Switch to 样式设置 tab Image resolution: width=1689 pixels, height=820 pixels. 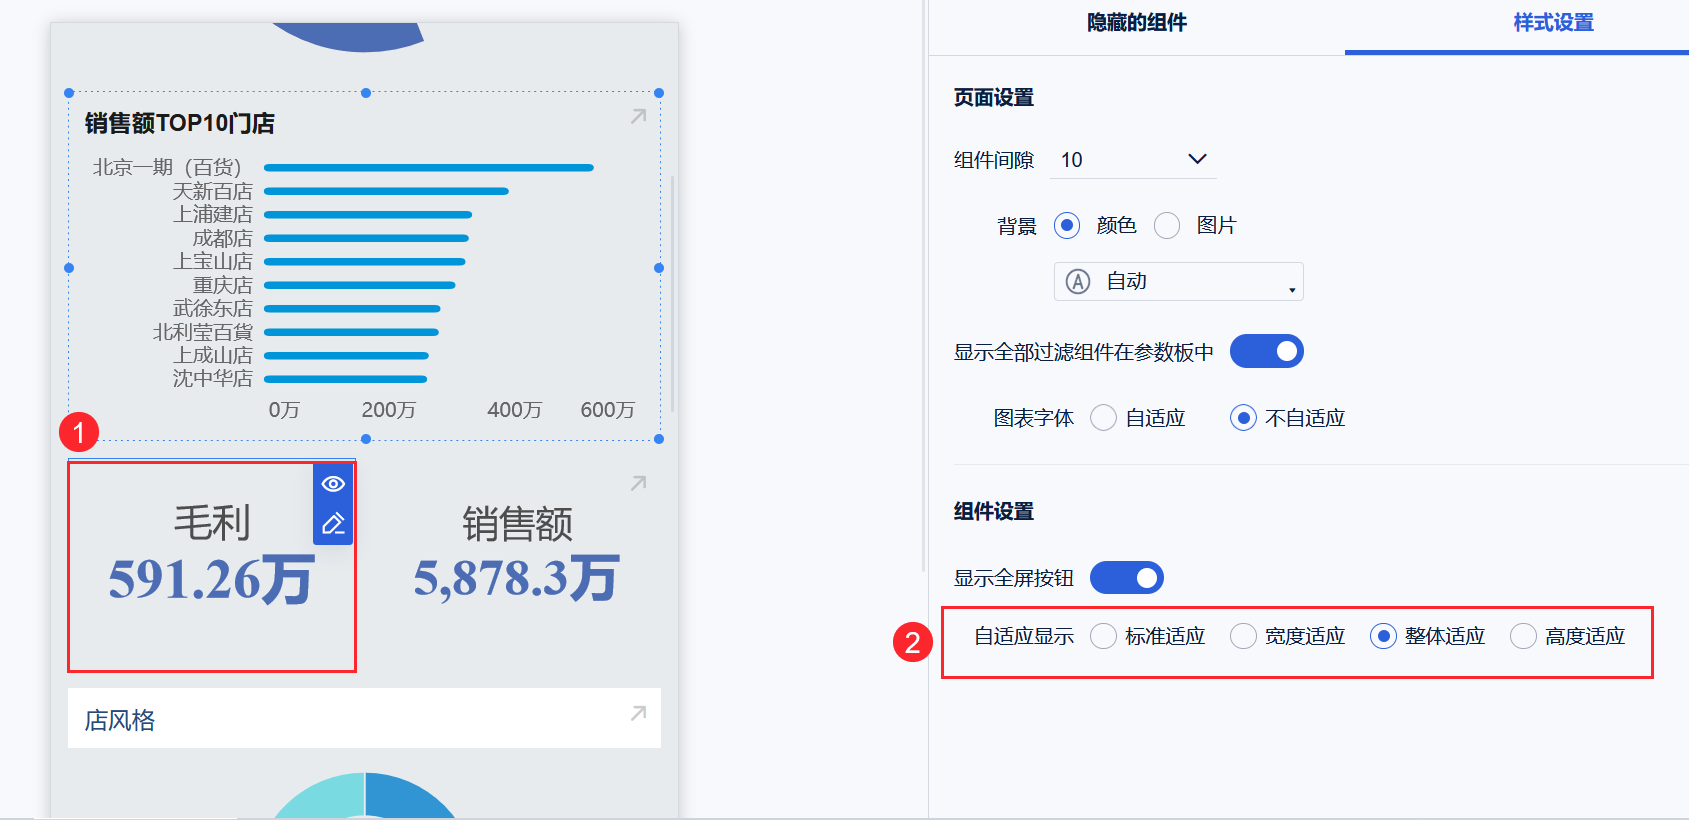(x=1554, y=23)
